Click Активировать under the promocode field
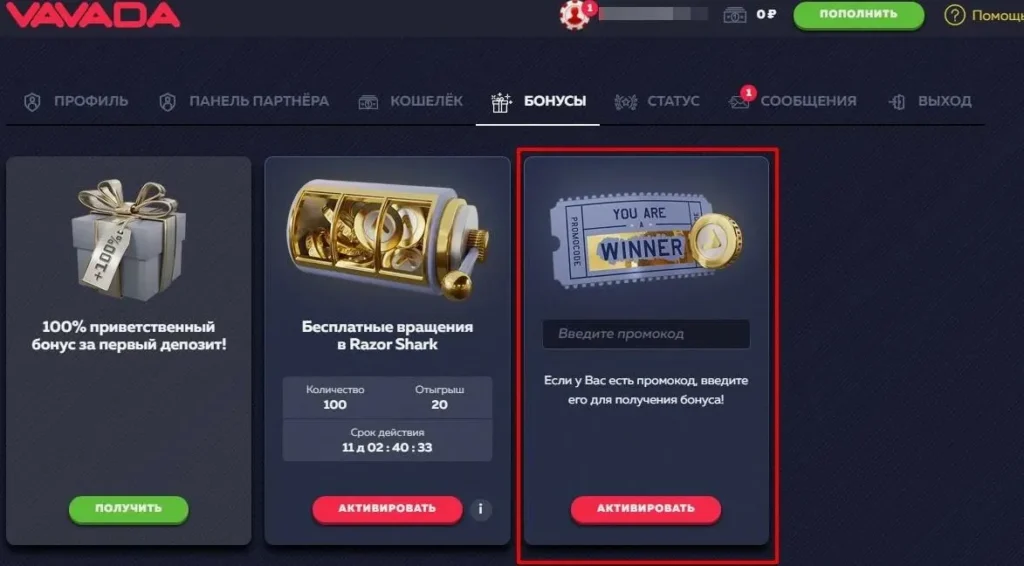1024x566 pixels. point(646,509)
